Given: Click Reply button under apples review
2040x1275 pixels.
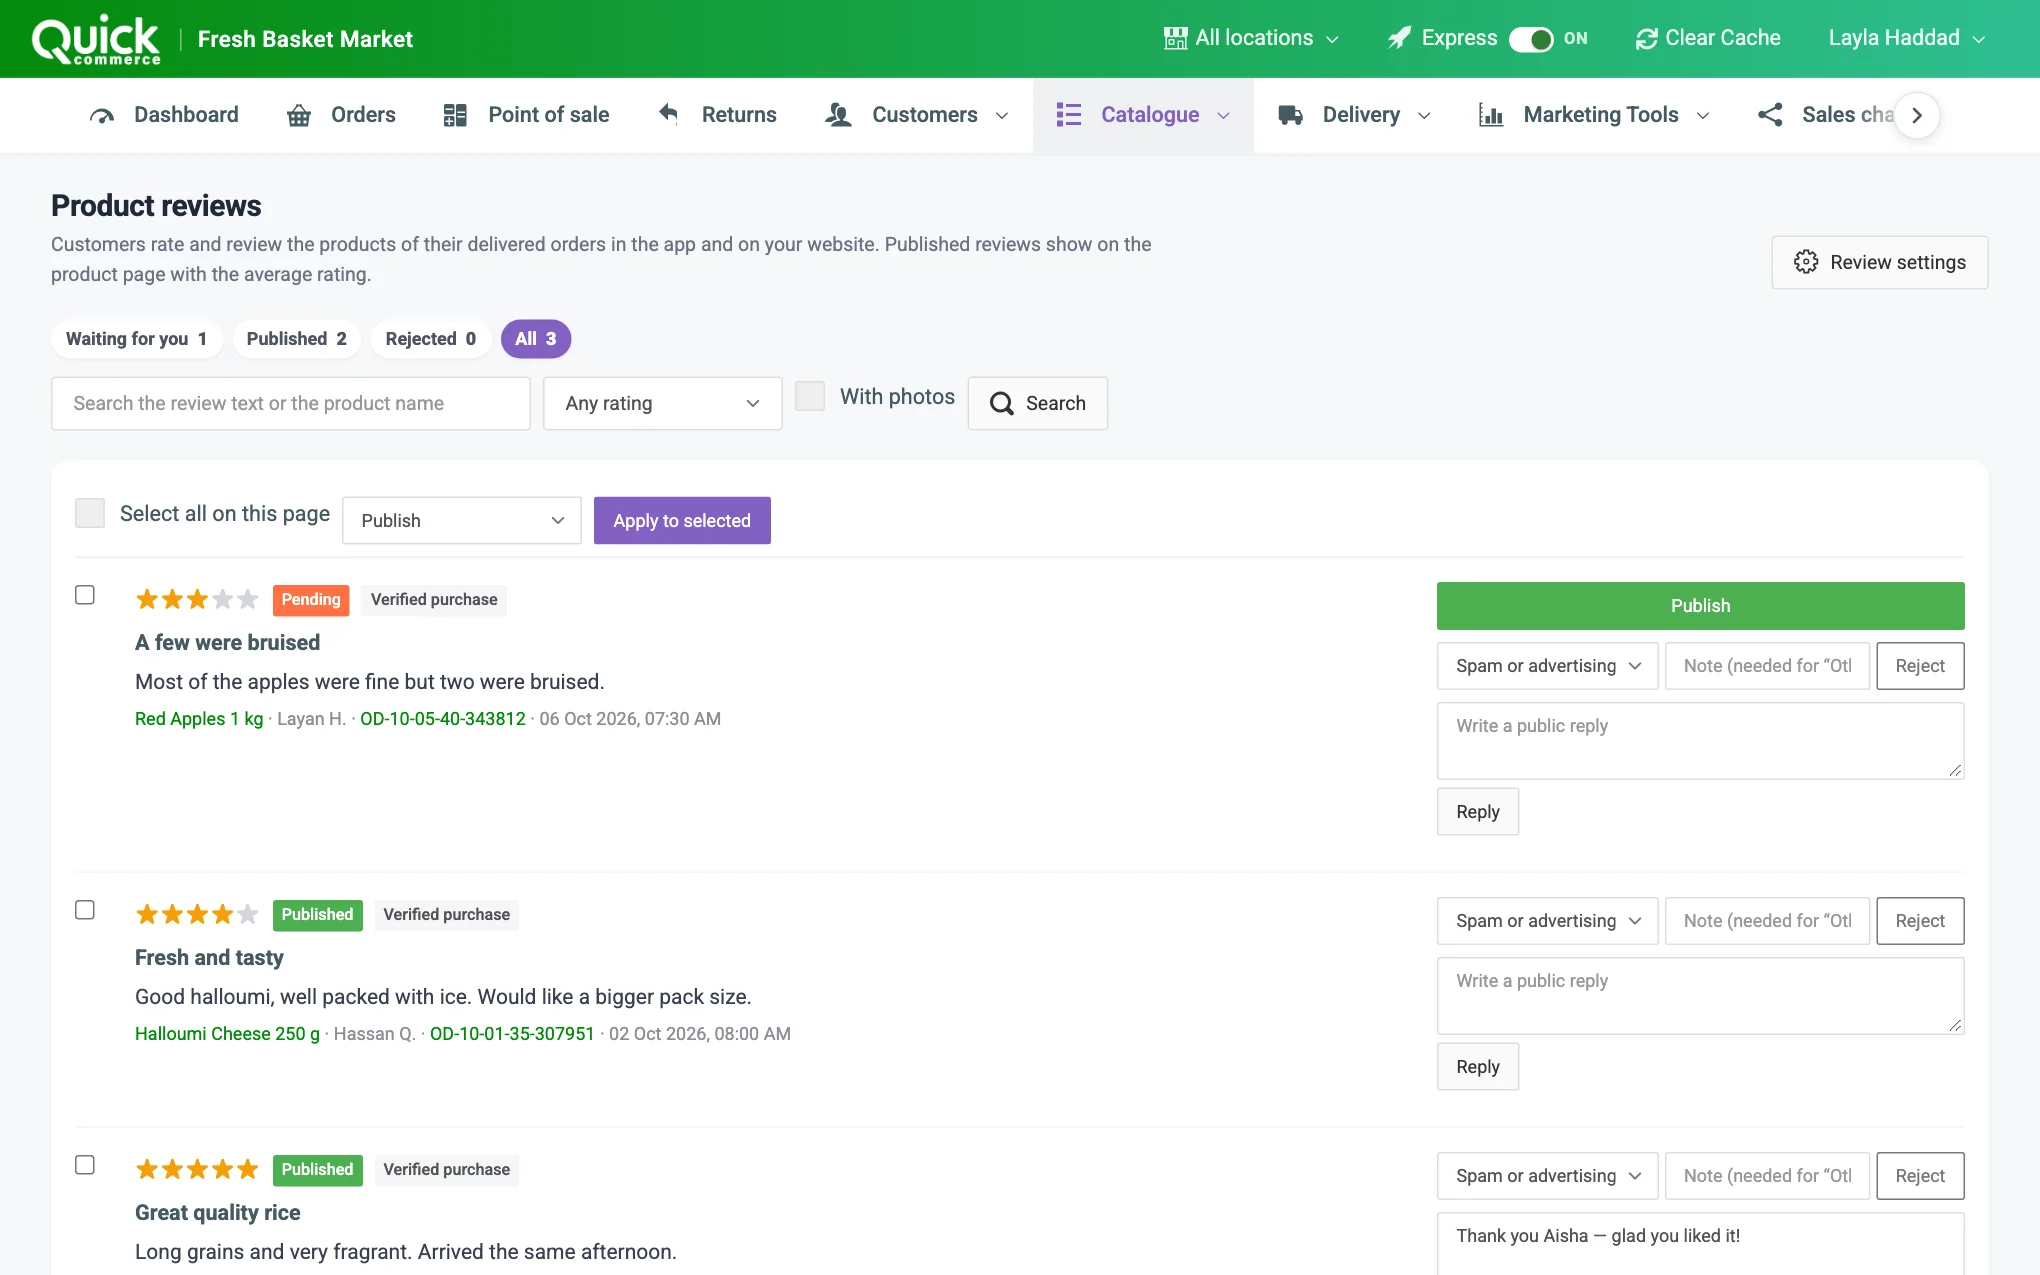Looking at the screenshot, I should pyautogui.click(x=1478, y=812).
